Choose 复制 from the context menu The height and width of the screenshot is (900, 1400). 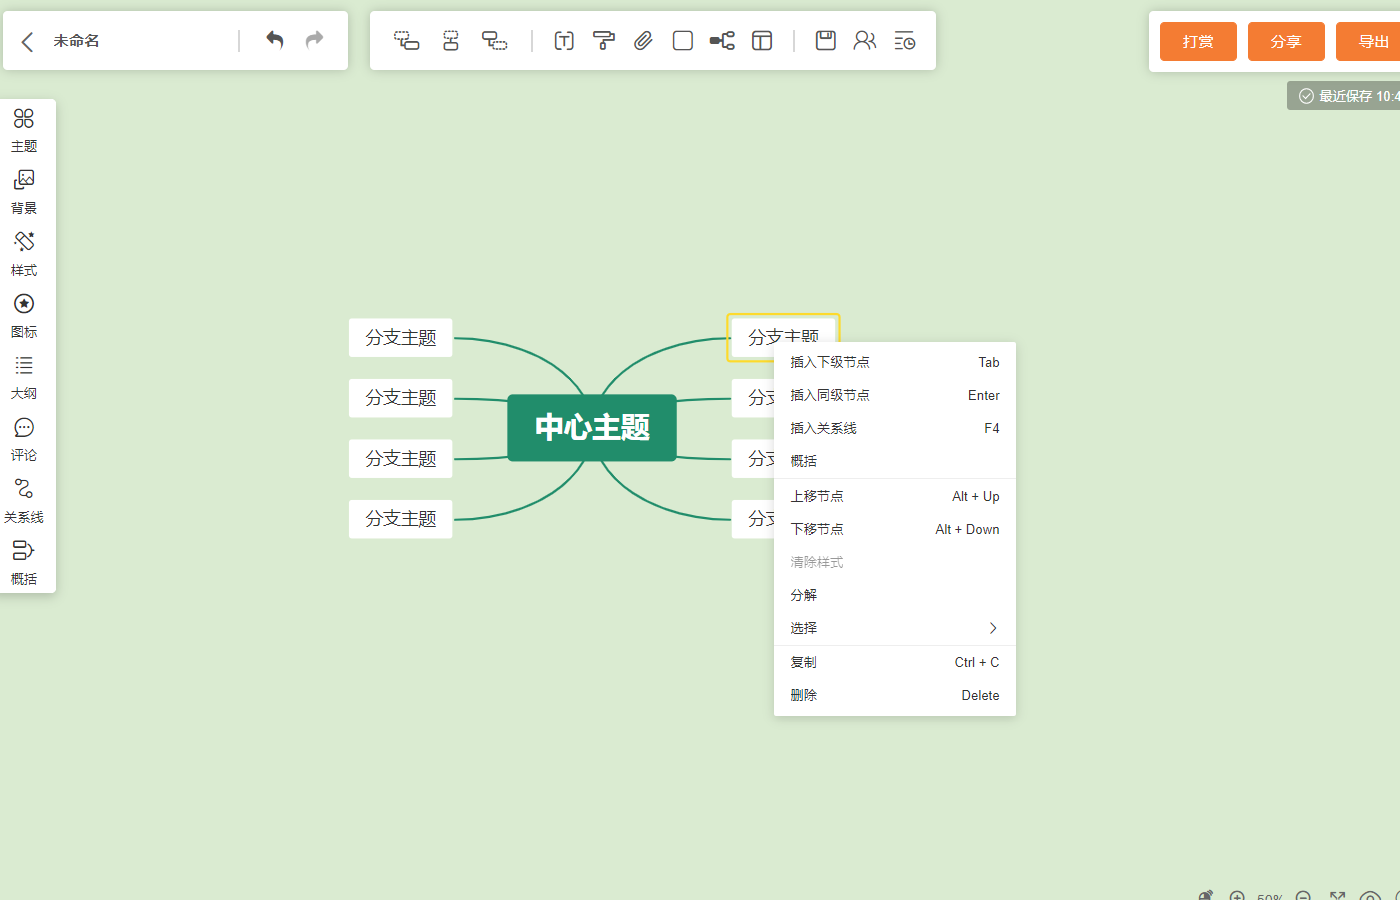point(895,662)
